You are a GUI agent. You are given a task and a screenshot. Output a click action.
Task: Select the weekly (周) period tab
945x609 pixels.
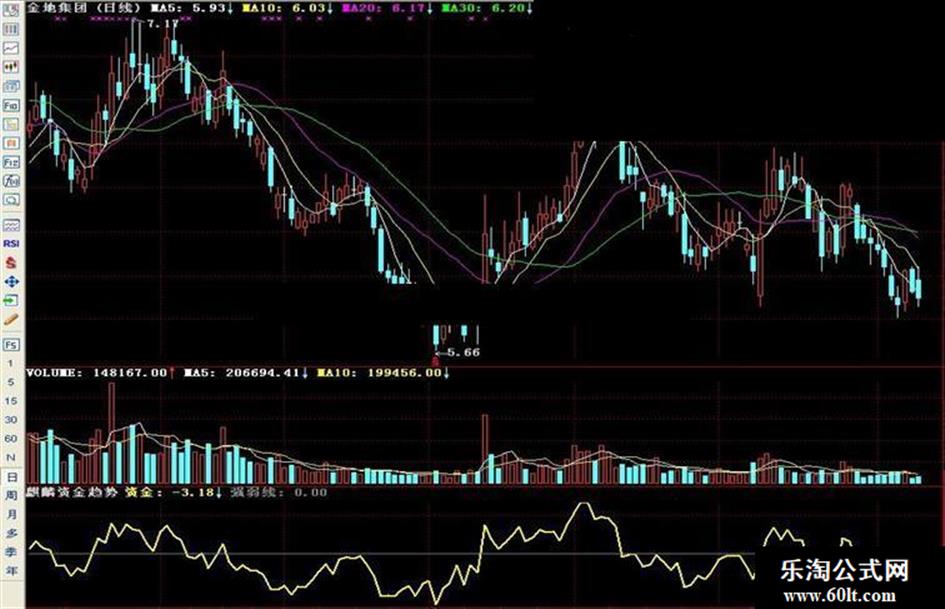(x=11, y=496)
